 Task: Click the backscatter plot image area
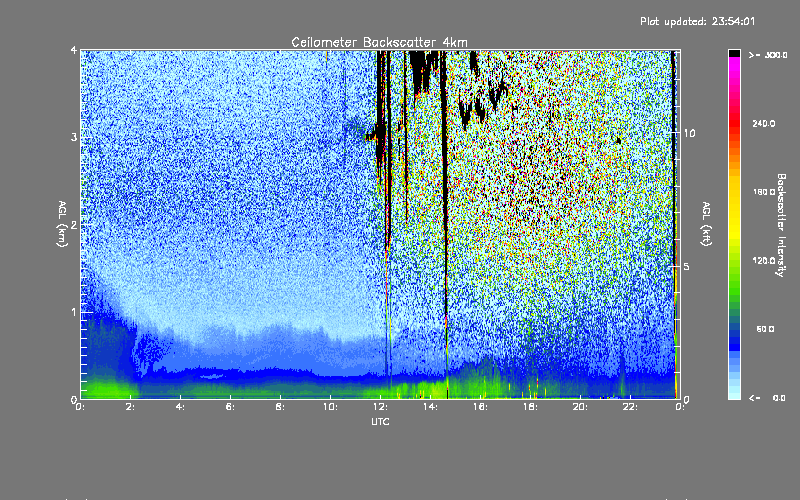[x=380, y=224]
